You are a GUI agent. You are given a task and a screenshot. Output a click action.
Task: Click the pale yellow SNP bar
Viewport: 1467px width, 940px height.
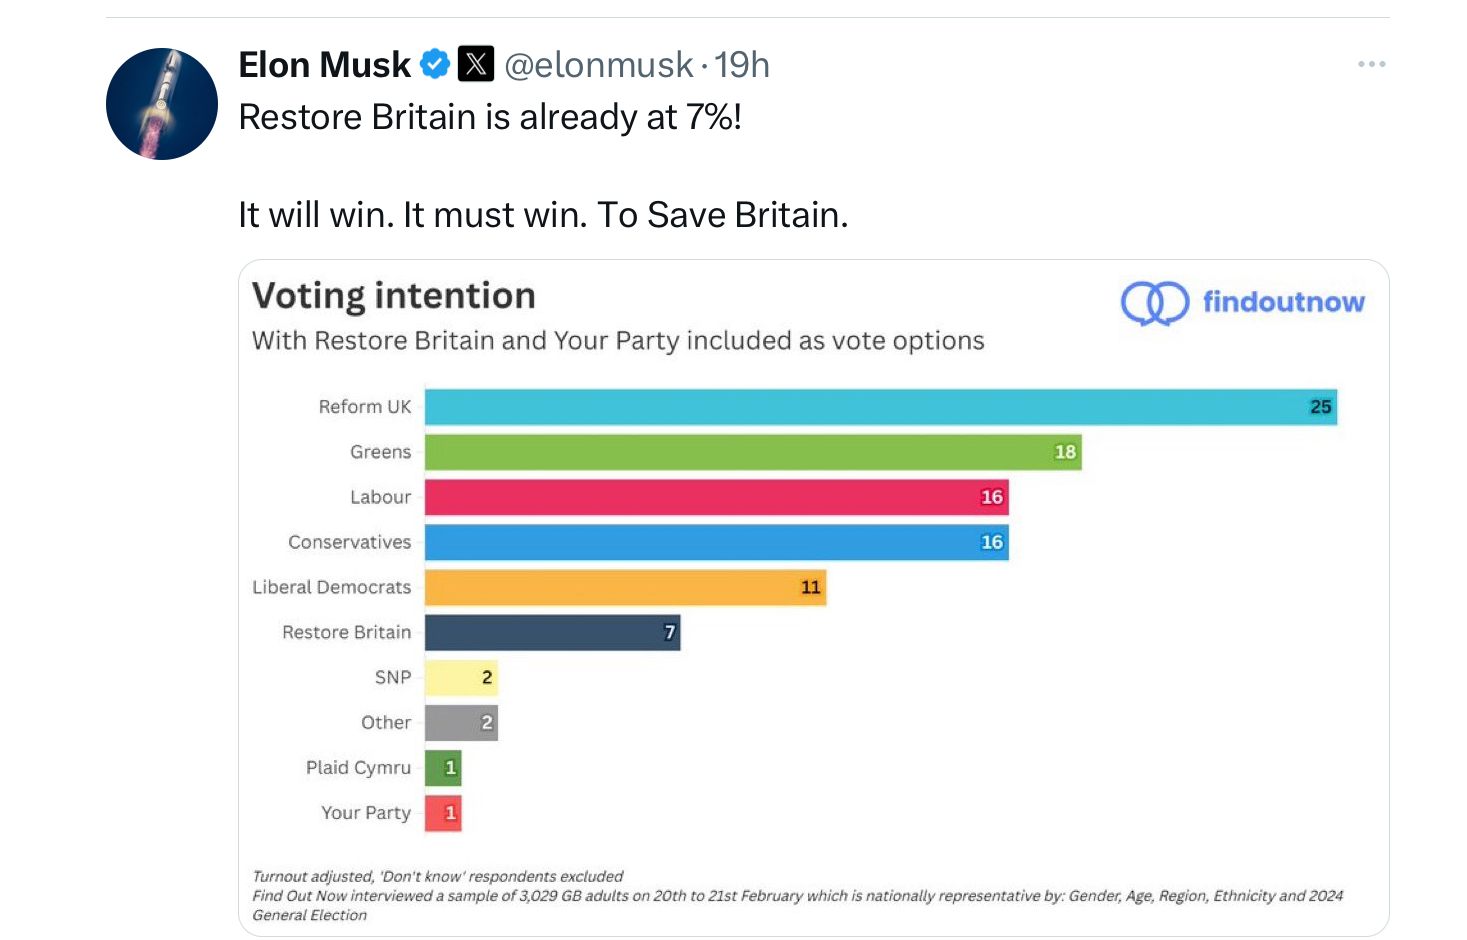coord(461,677)
